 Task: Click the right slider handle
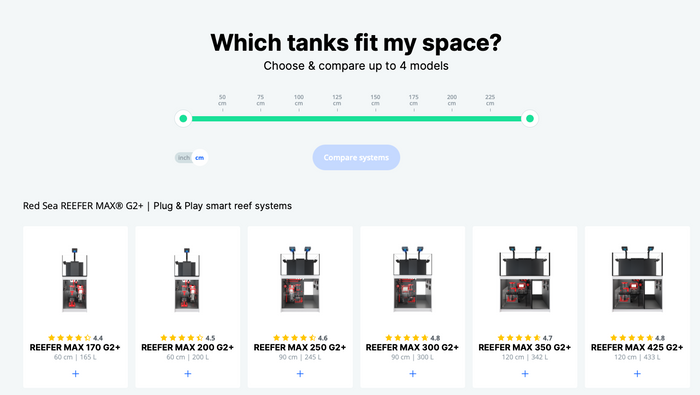tap(530, 118)
